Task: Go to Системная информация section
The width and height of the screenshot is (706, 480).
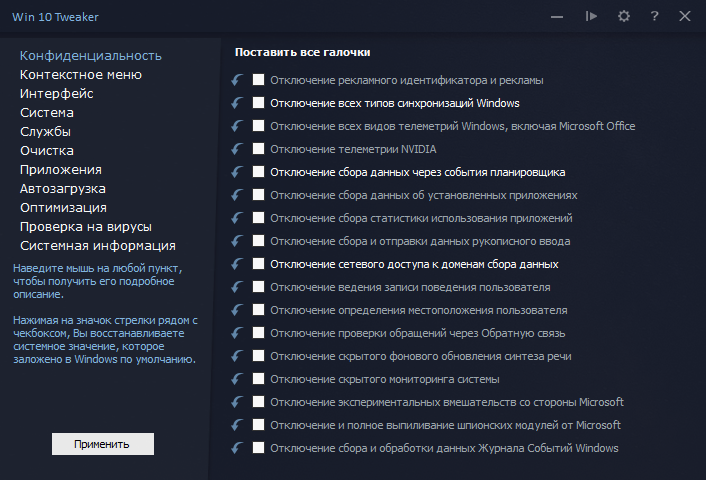Action: pyautogui.click(x=98, y=245)
